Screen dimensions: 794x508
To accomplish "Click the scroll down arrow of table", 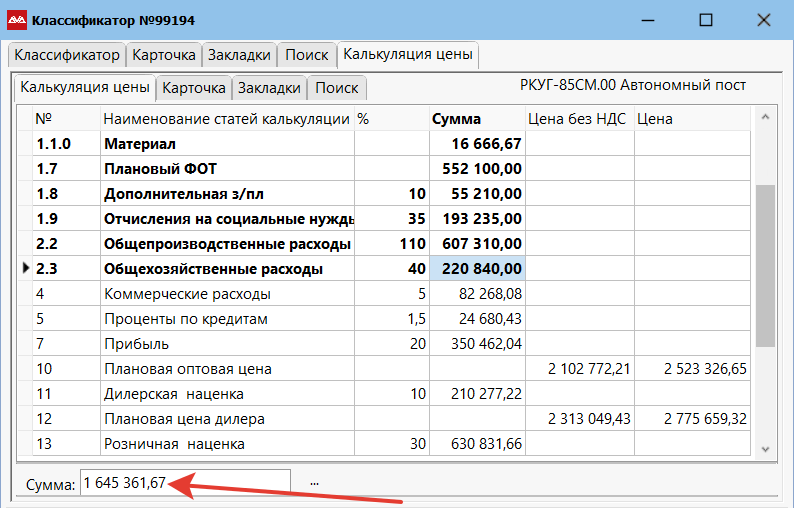I will tap(765, 449).
